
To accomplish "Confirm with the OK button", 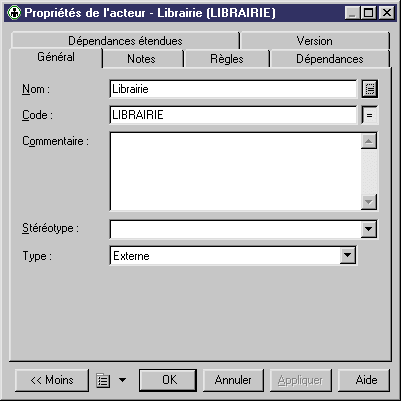I will [x=168, y=380].
